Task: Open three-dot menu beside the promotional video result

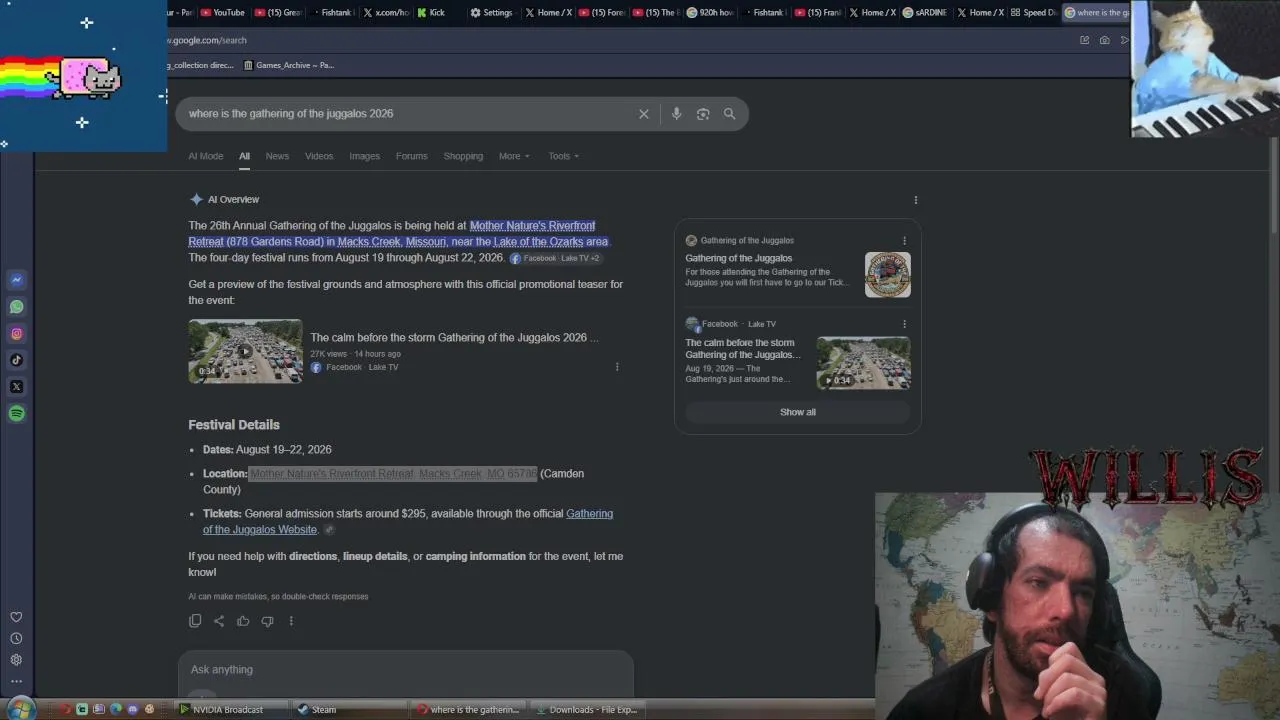Action: pos(617,367)
